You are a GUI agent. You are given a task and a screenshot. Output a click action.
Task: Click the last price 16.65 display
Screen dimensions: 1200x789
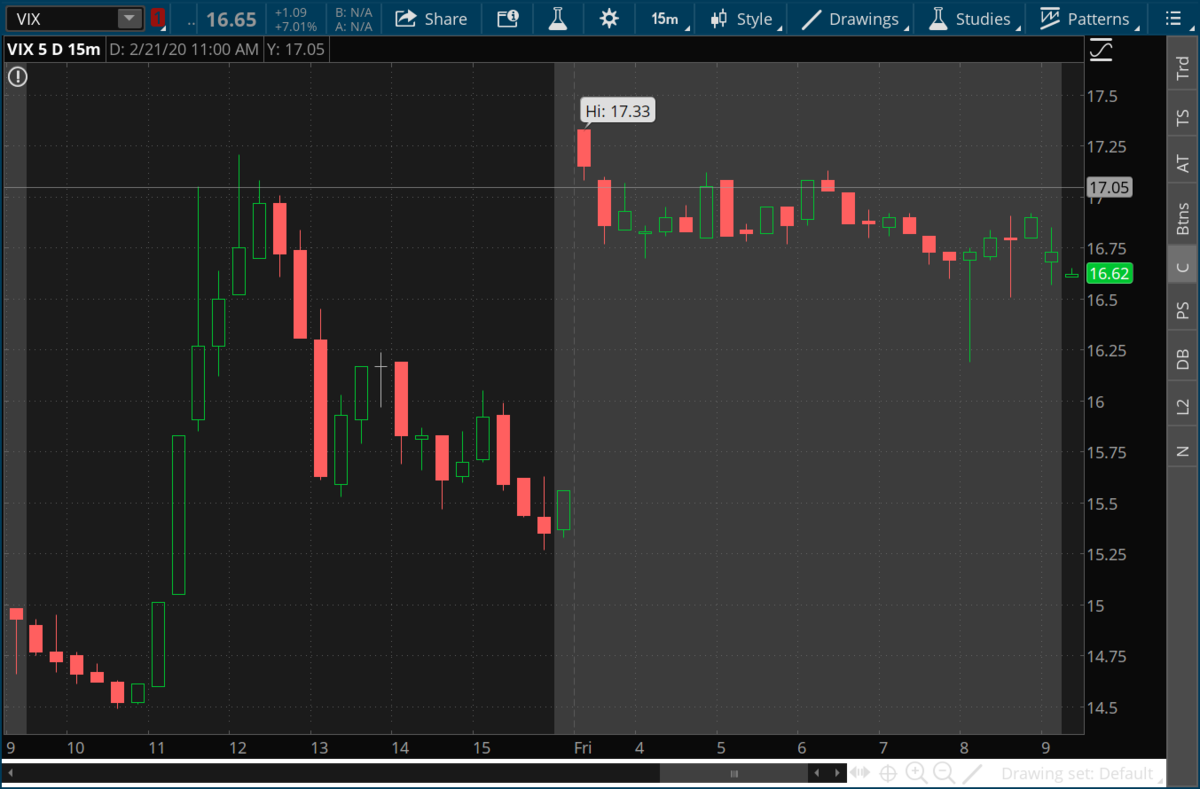(232, 19)
